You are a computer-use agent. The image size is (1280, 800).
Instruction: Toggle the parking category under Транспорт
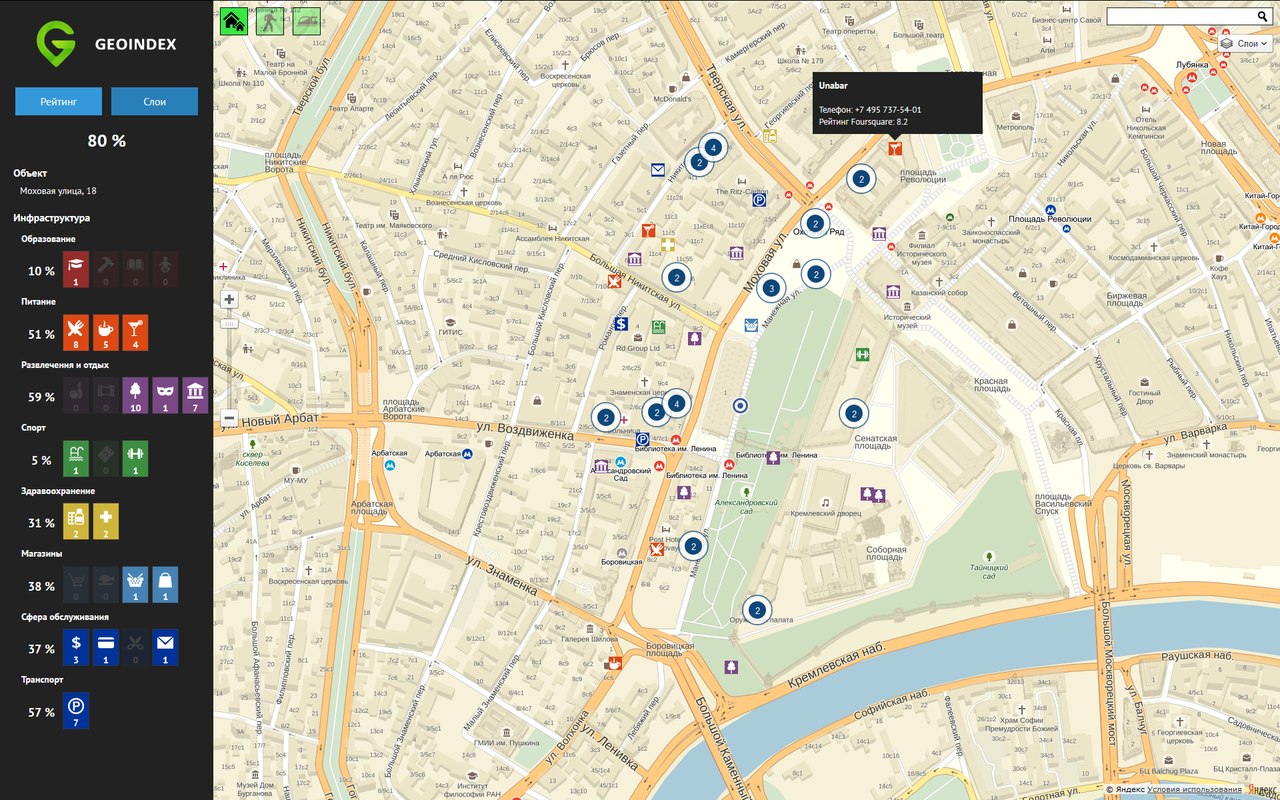click(x=76, y=710)
